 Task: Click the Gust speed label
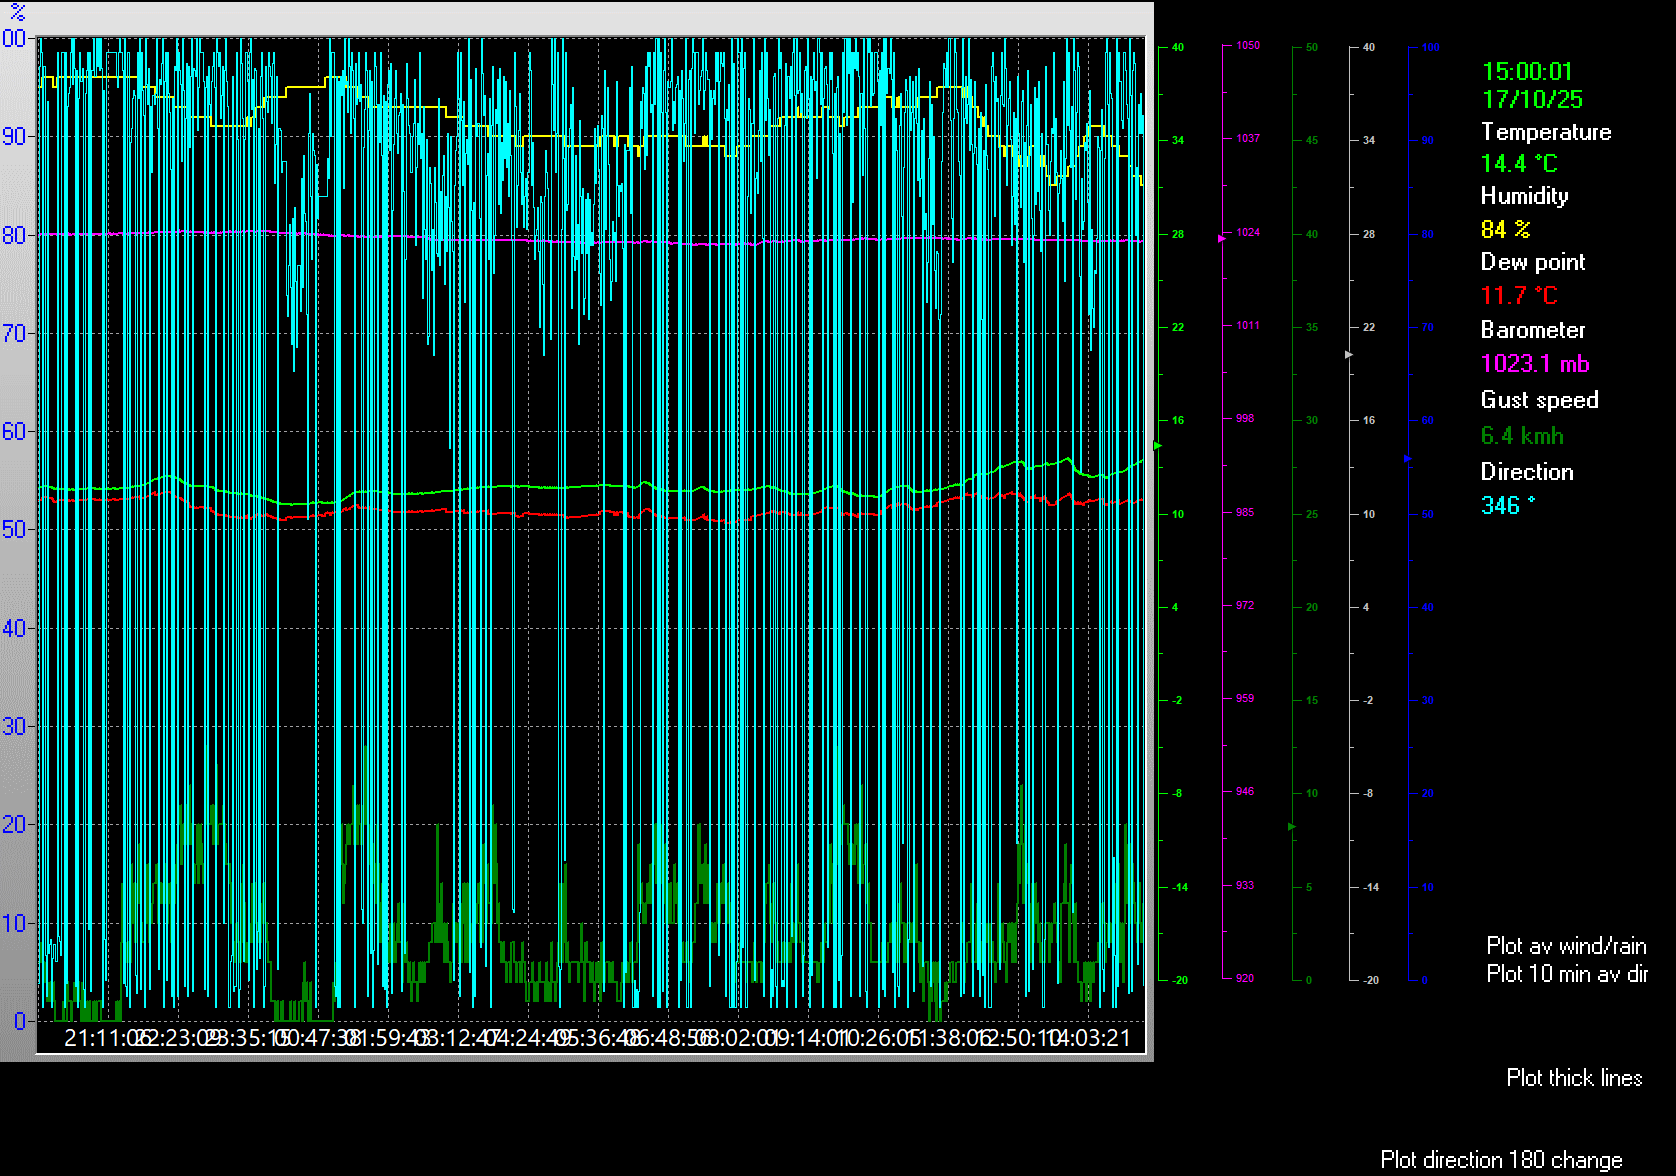pos(1539,400)
